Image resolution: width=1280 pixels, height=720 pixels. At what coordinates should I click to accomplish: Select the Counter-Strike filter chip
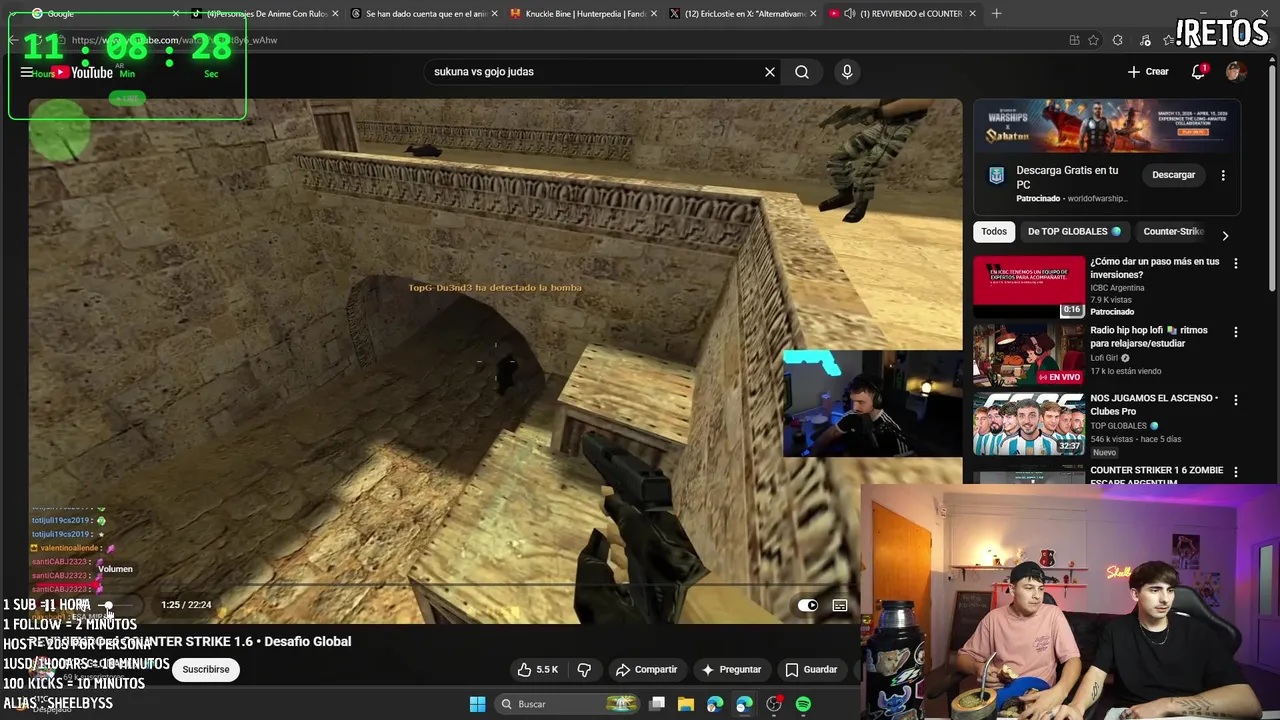click(1173, 231)
